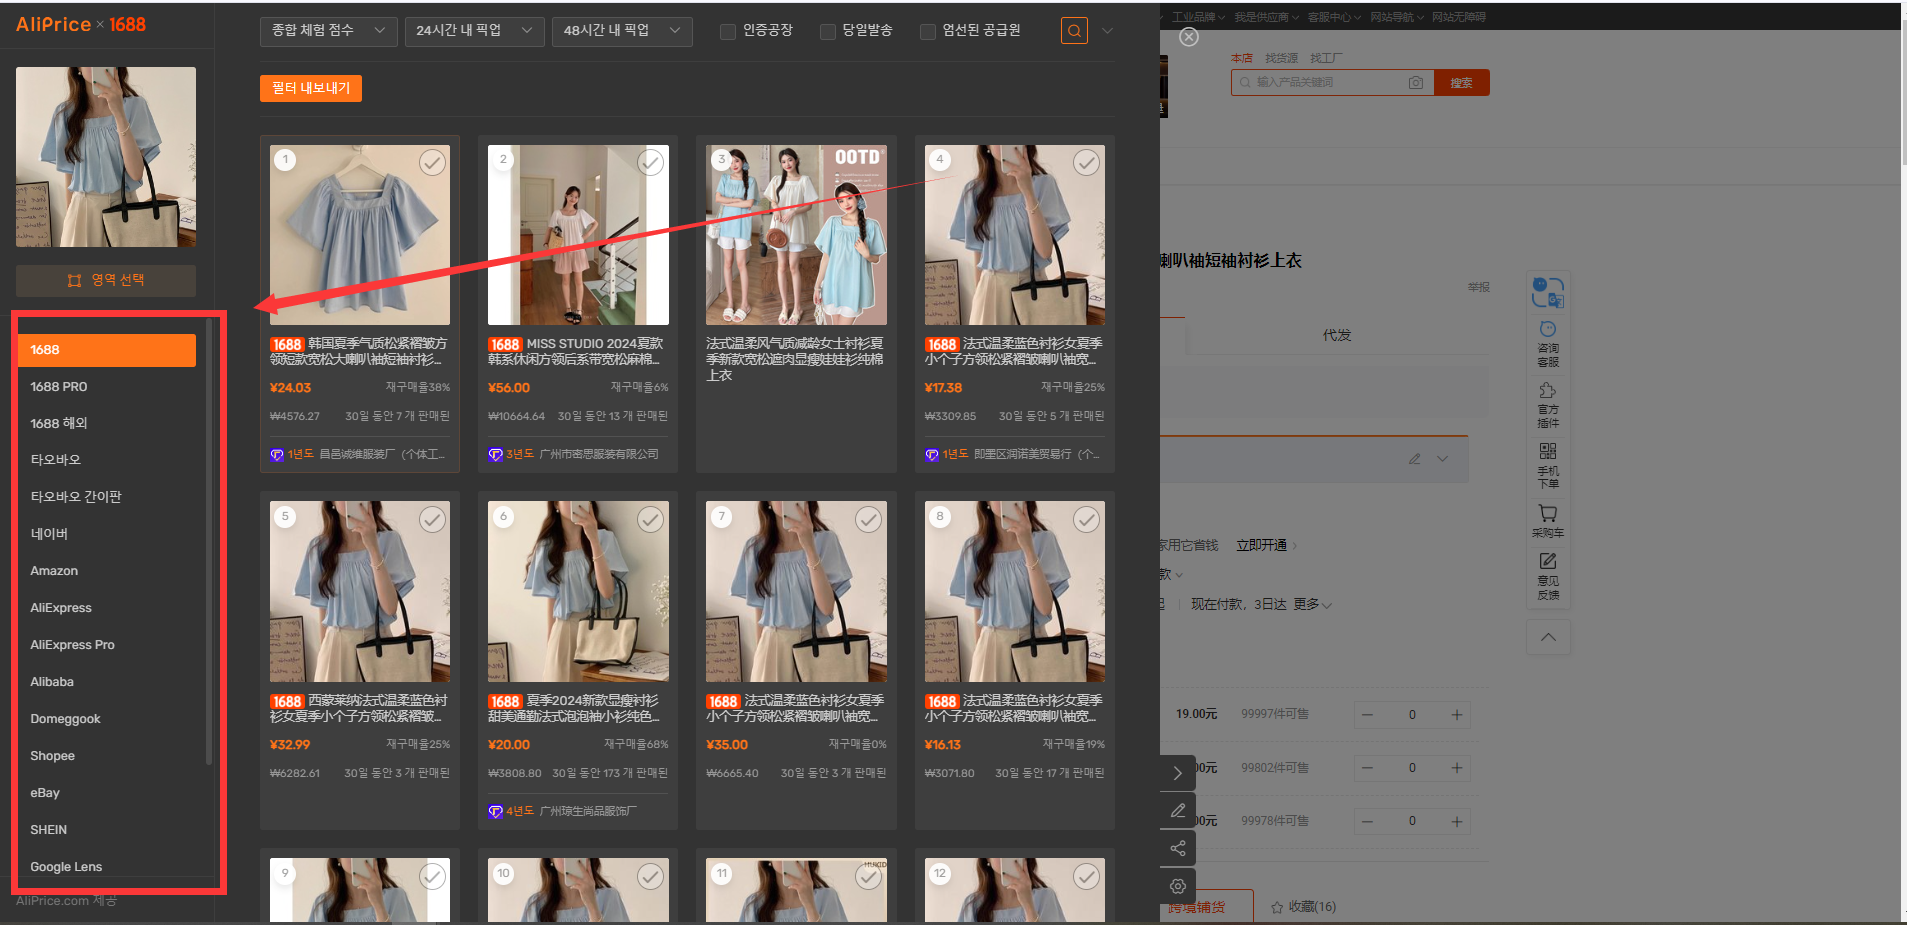The image size is (1907, 925).
Task: Select the checkmark on product card 8
Action: pyautogui.click(x=1087, y=519)
